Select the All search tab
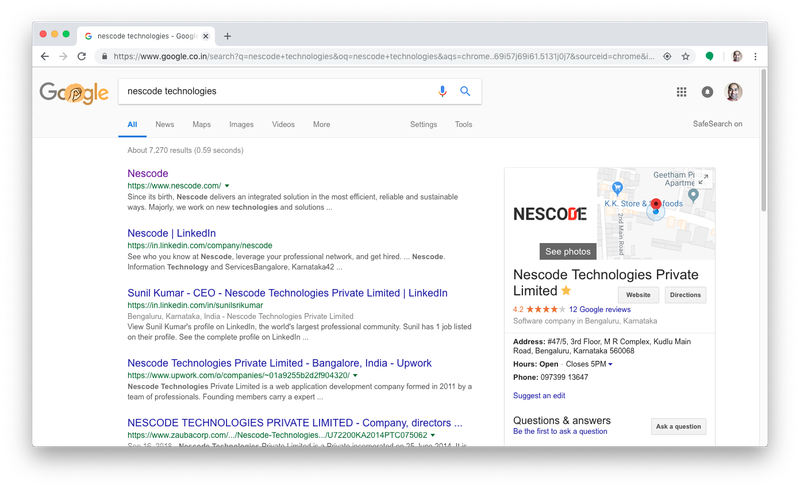The width and height of the screenshot is (800, 489). pyautogui.click(x=132, y=124)
